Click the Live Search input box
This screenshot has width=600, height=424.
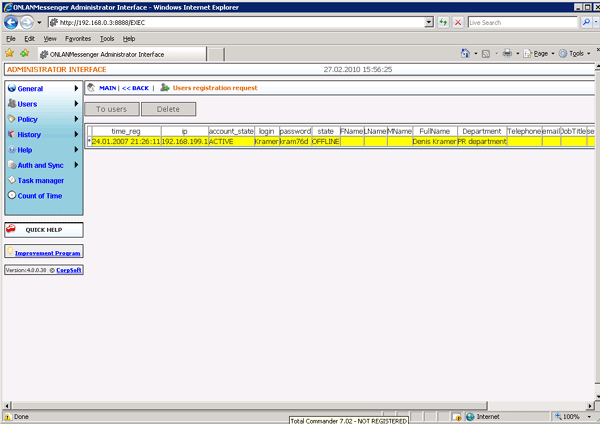523,23
